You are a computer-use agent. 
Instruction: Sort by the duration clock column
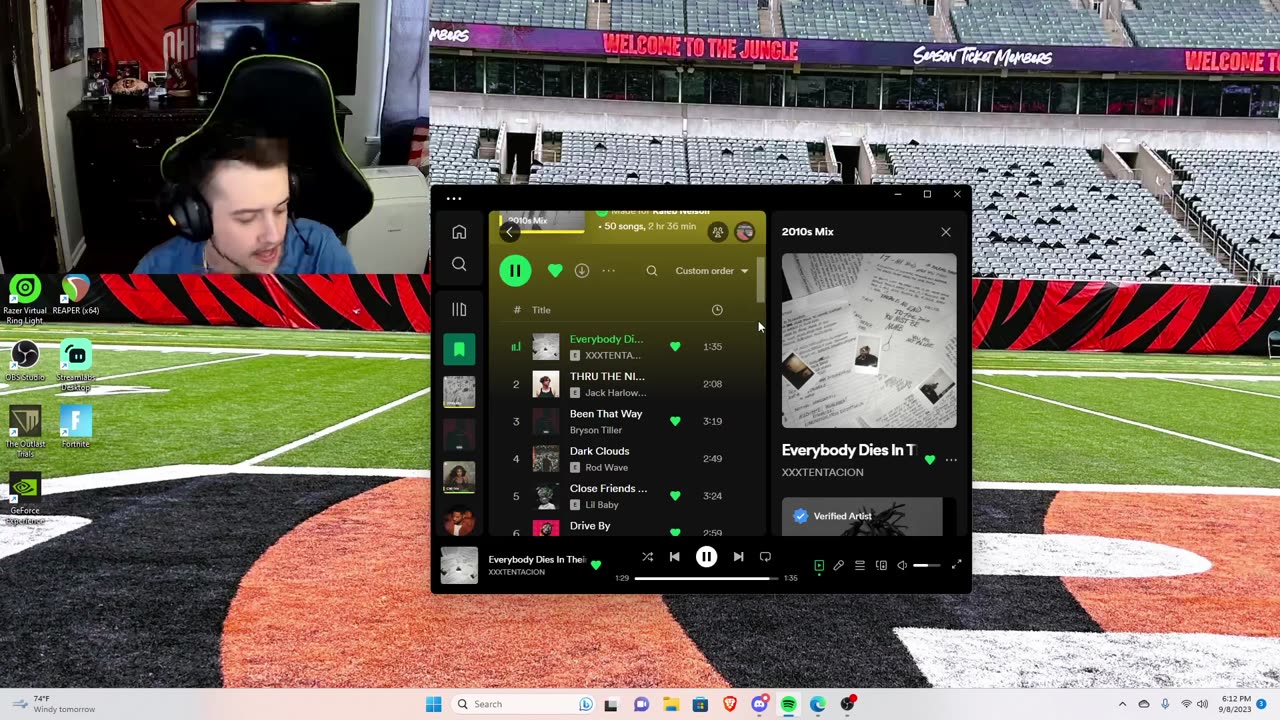point(717,310)
